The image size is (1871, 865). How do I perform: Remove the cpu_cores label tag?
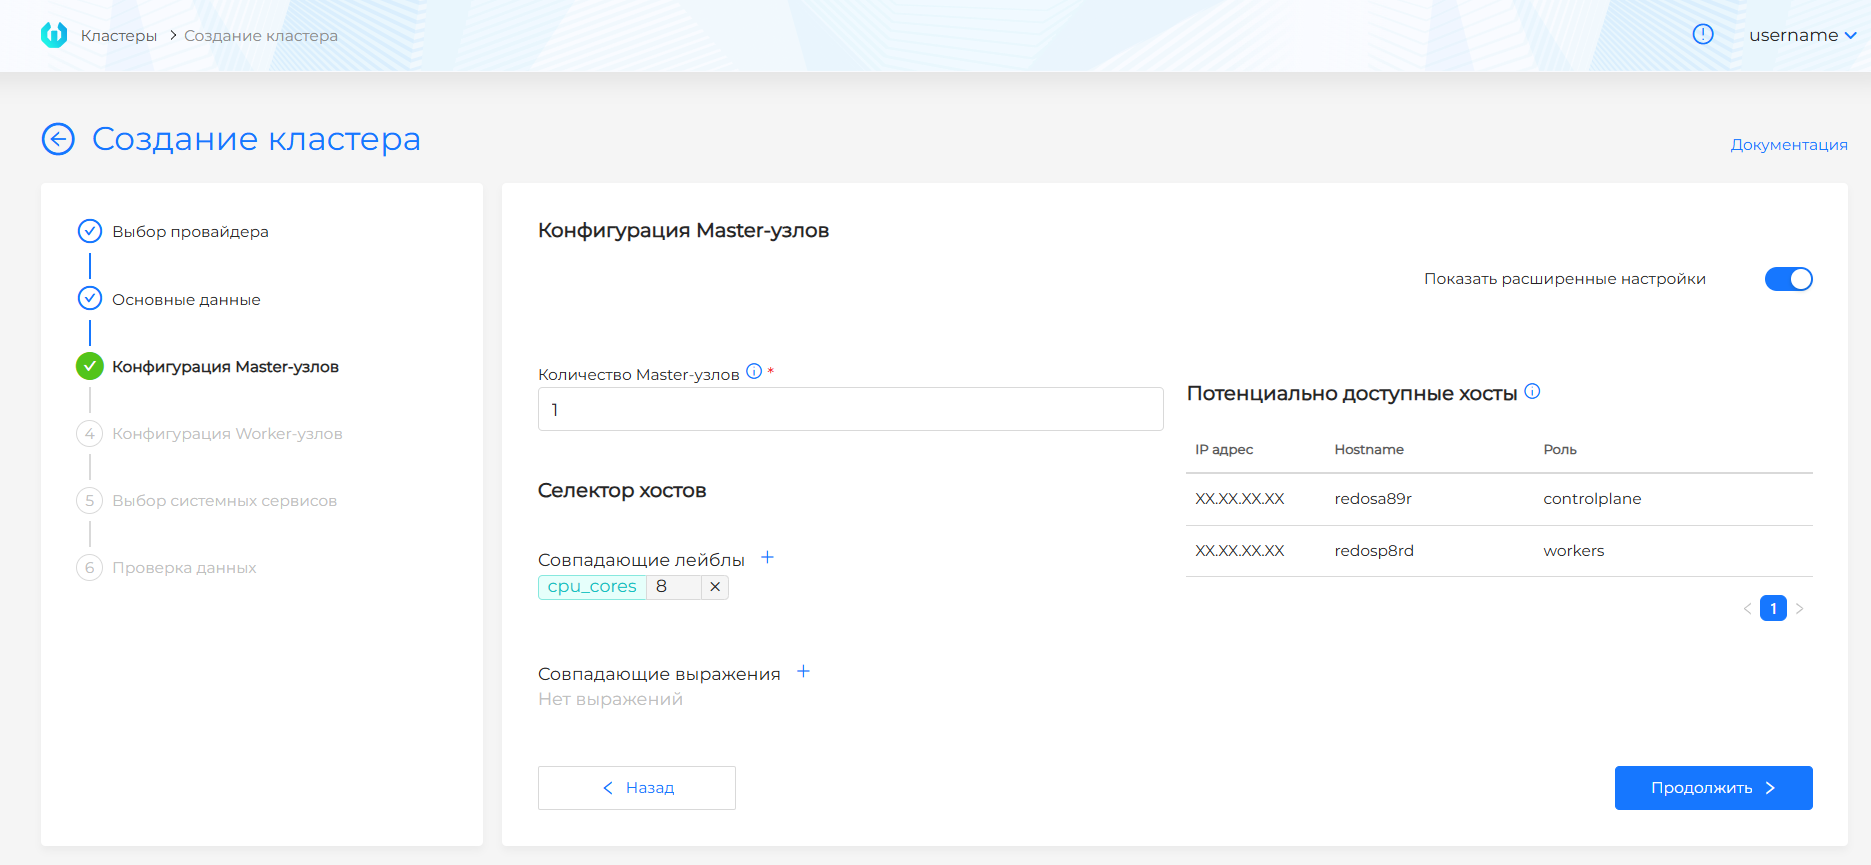point(715,587)
